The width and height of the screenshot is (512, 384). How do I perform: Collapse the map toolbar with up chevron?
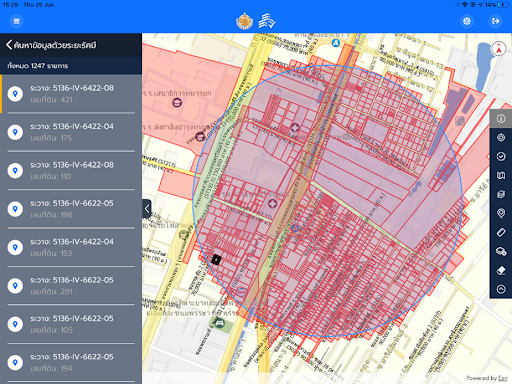(x=501, y=289)
